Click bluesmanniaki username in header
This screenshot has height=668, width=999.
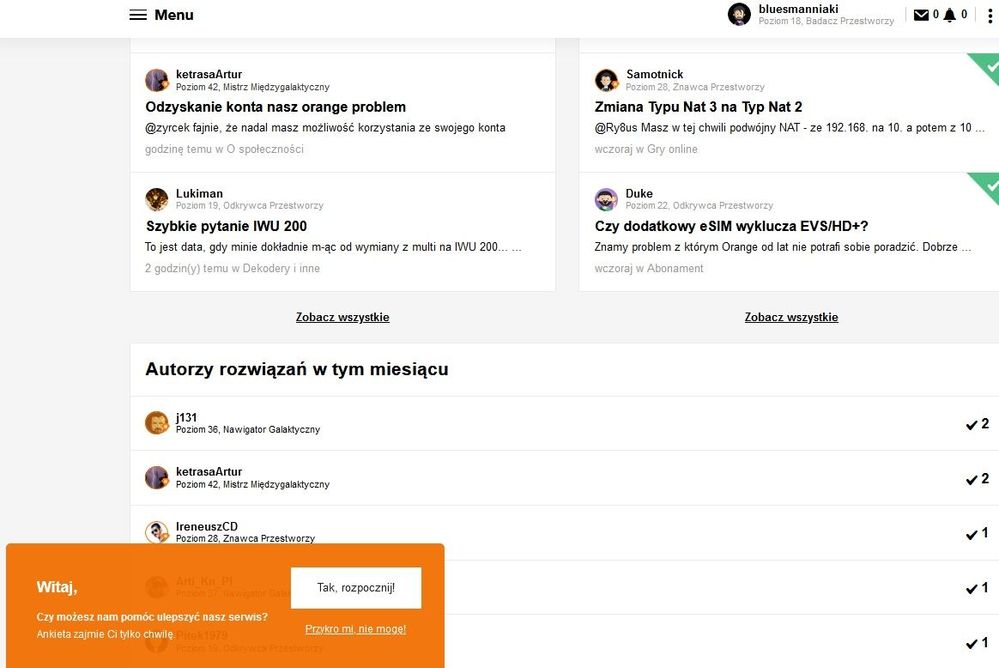pos(798,9)
